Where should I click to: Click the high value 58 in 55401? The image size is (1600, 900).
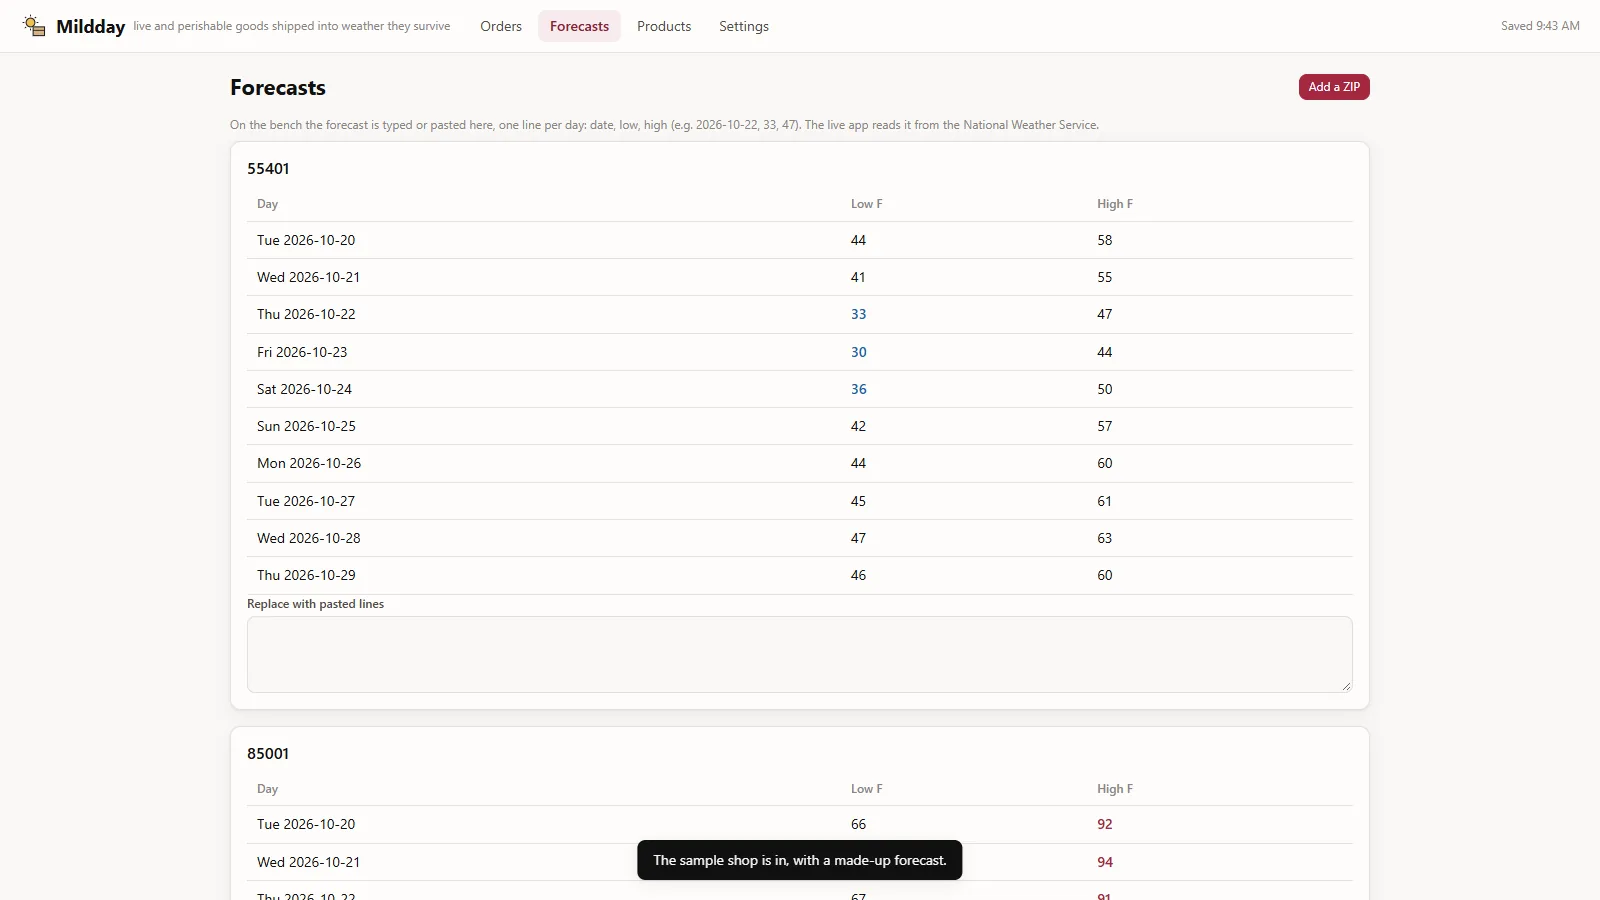pyautogui.click(x=1104, y=240)
